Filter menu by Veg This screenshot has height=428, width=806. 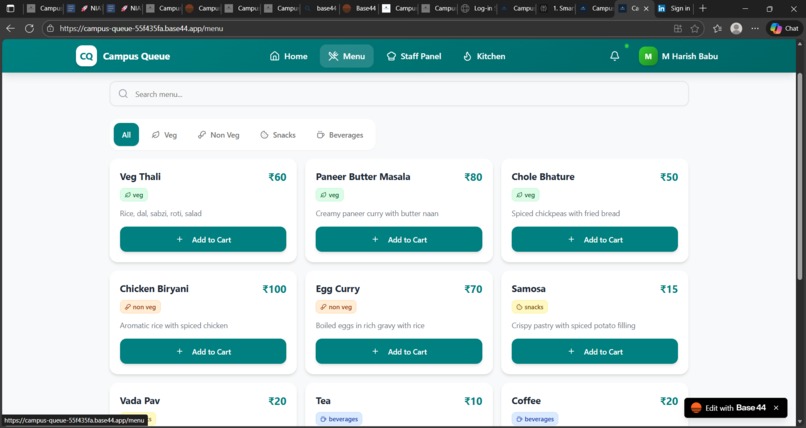[x=164, y=135]
